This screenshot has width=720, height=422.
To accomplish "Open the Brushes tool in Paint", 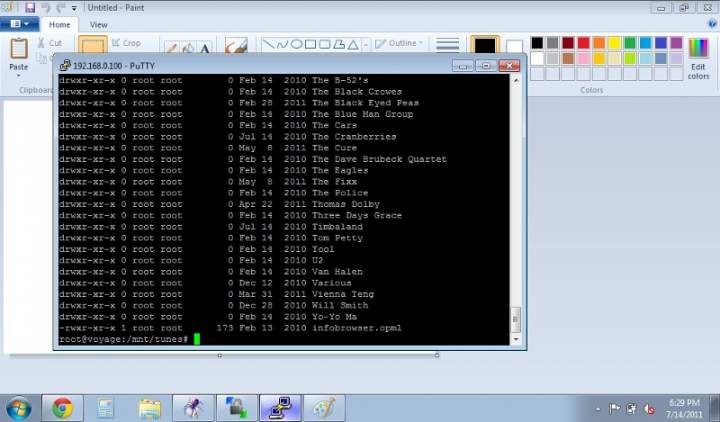I will point(236,45).
